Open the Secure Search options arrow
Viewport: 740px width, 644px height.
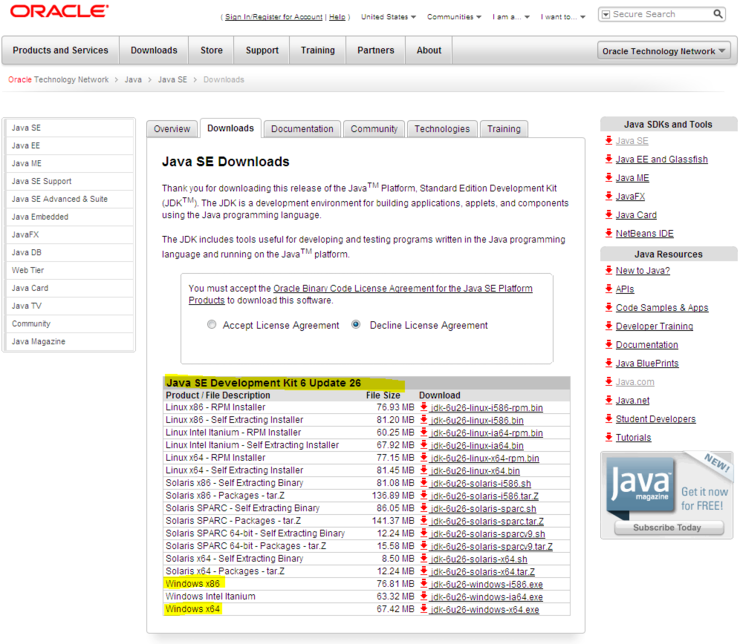point(606,15)
